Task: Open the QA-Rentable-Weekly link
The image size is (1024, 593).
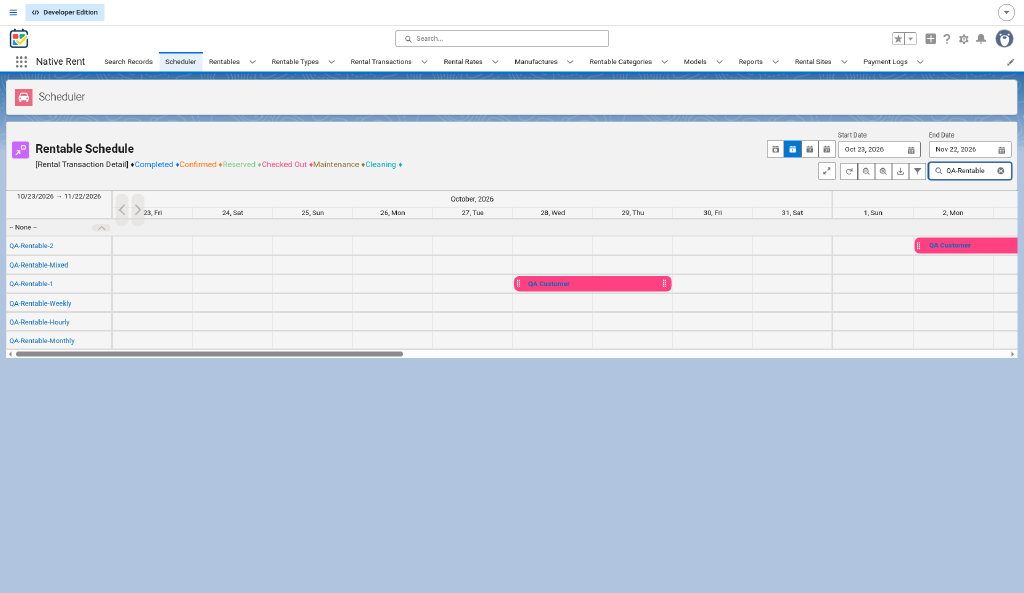Action: point(40,304)
